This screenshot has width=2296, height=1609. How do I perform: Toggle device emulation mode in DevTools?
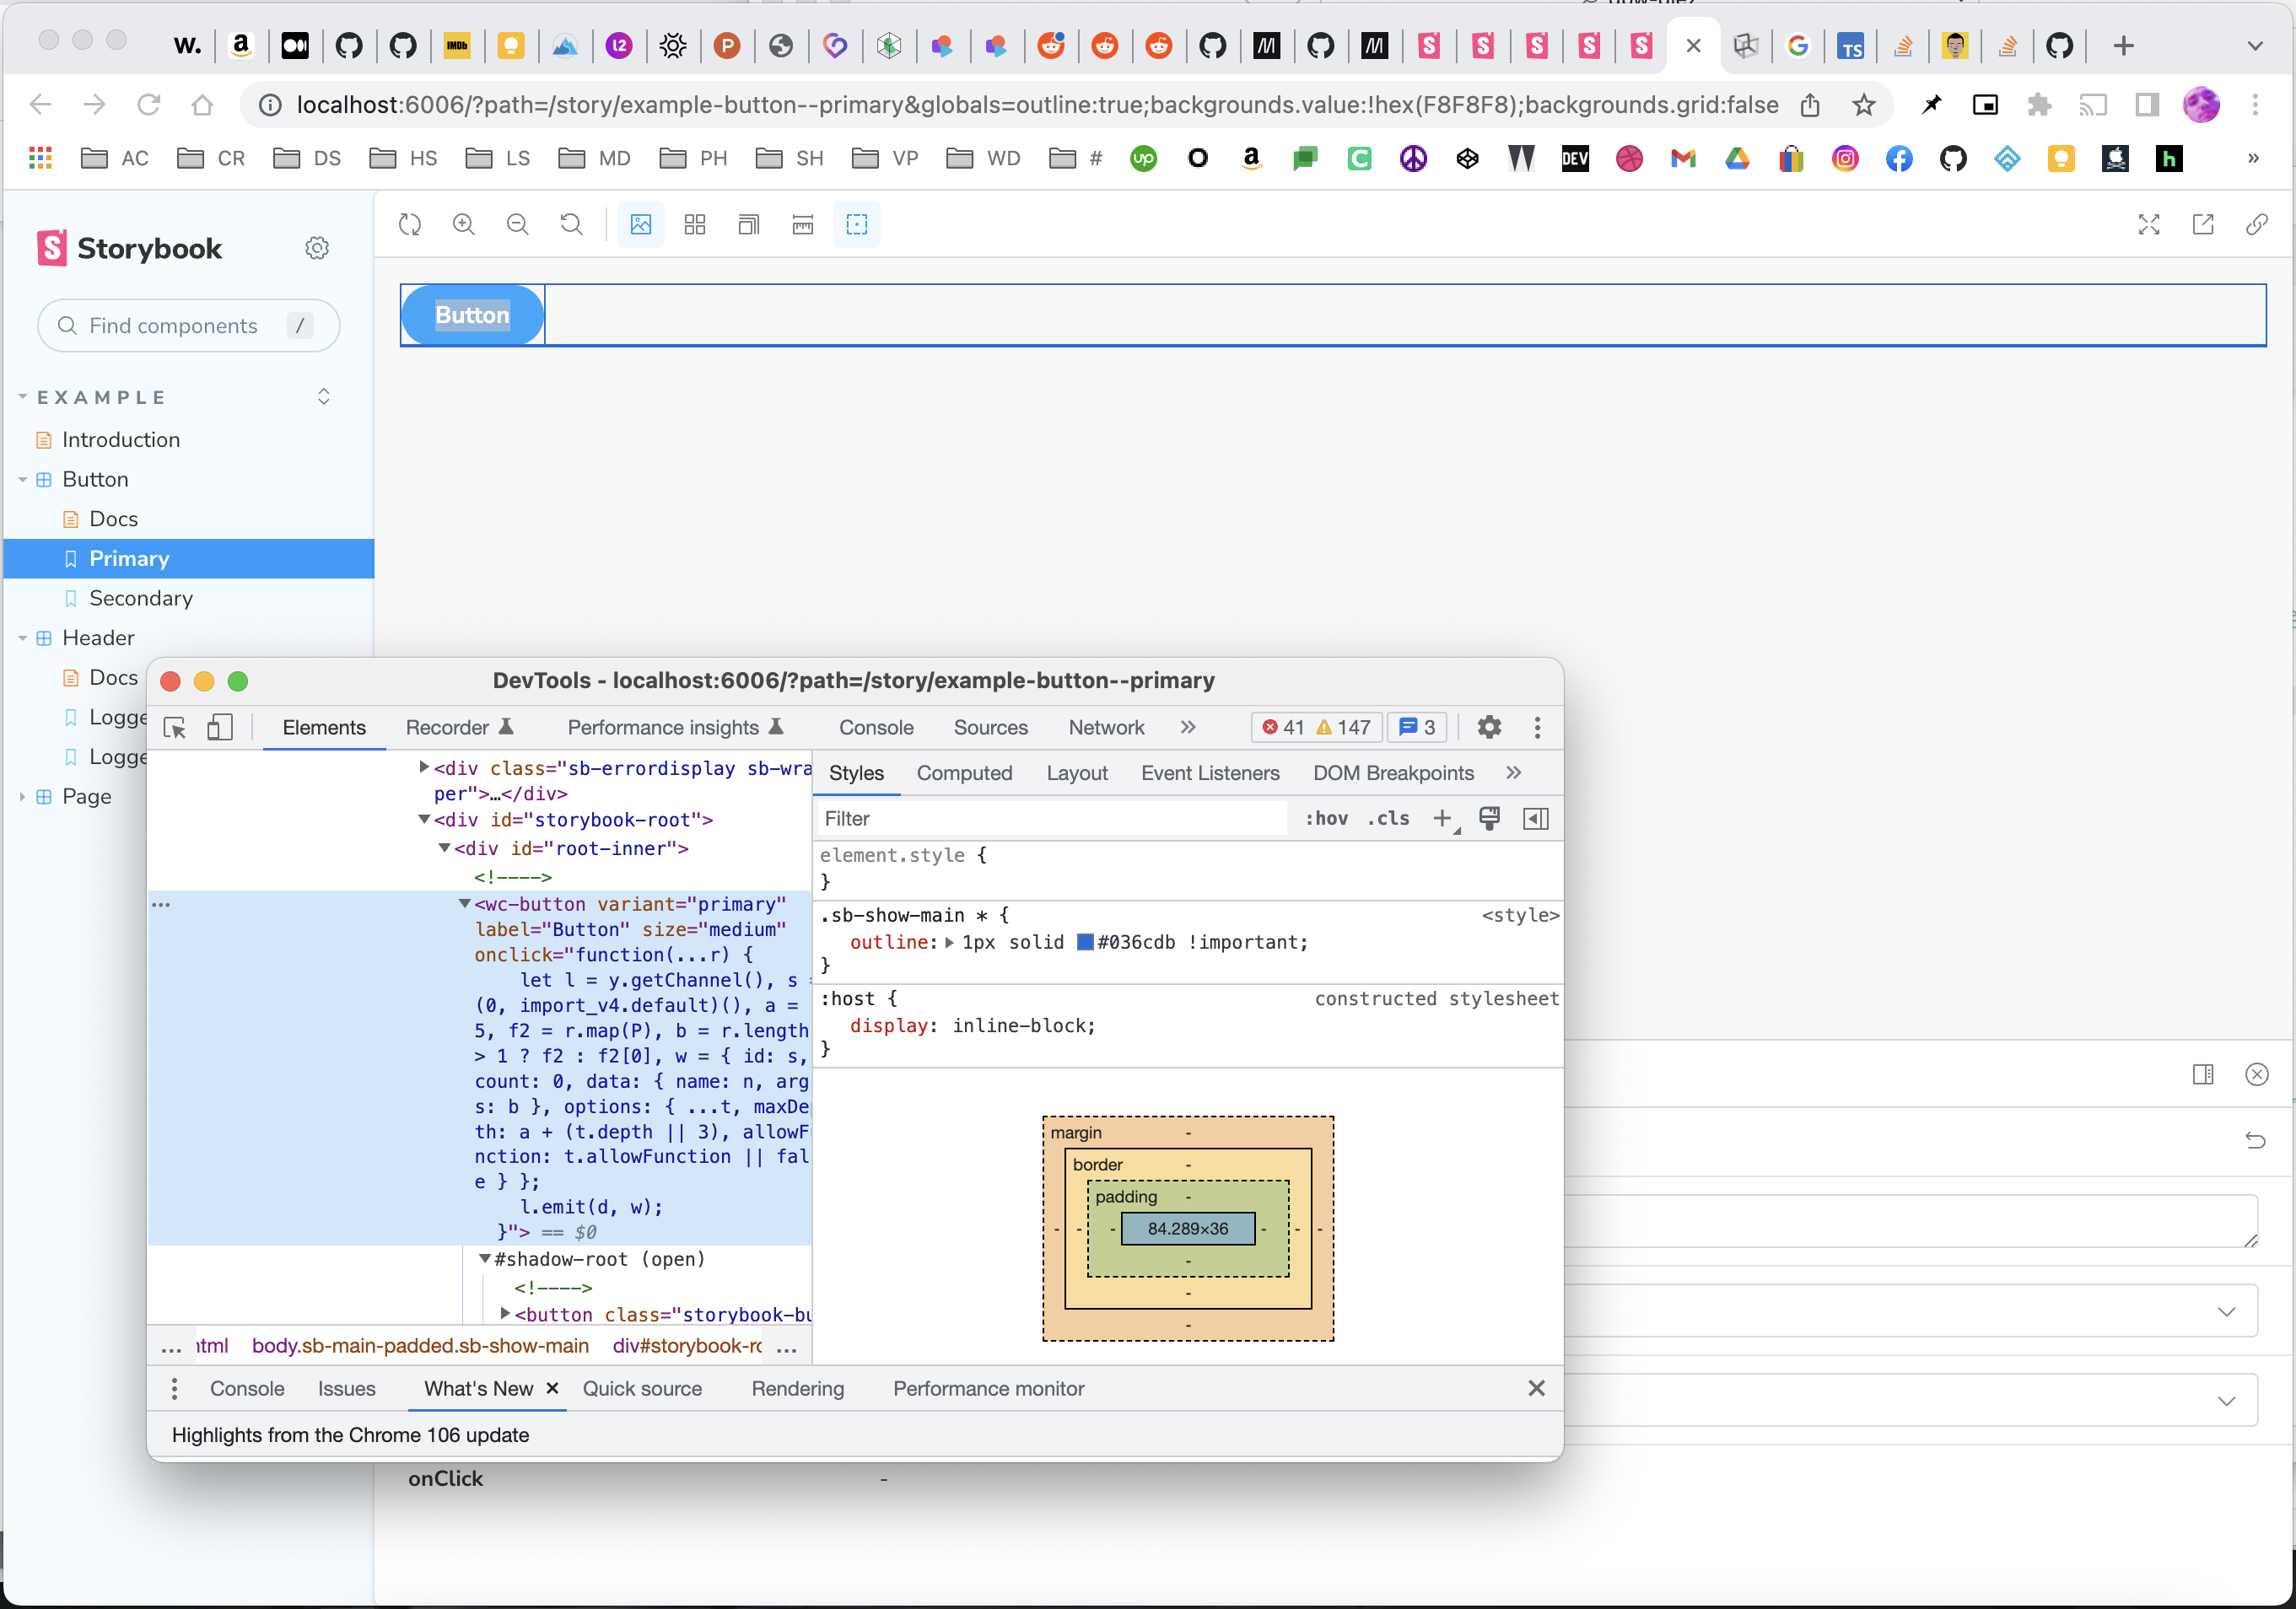pyautogui.click(x=220, y=728)
